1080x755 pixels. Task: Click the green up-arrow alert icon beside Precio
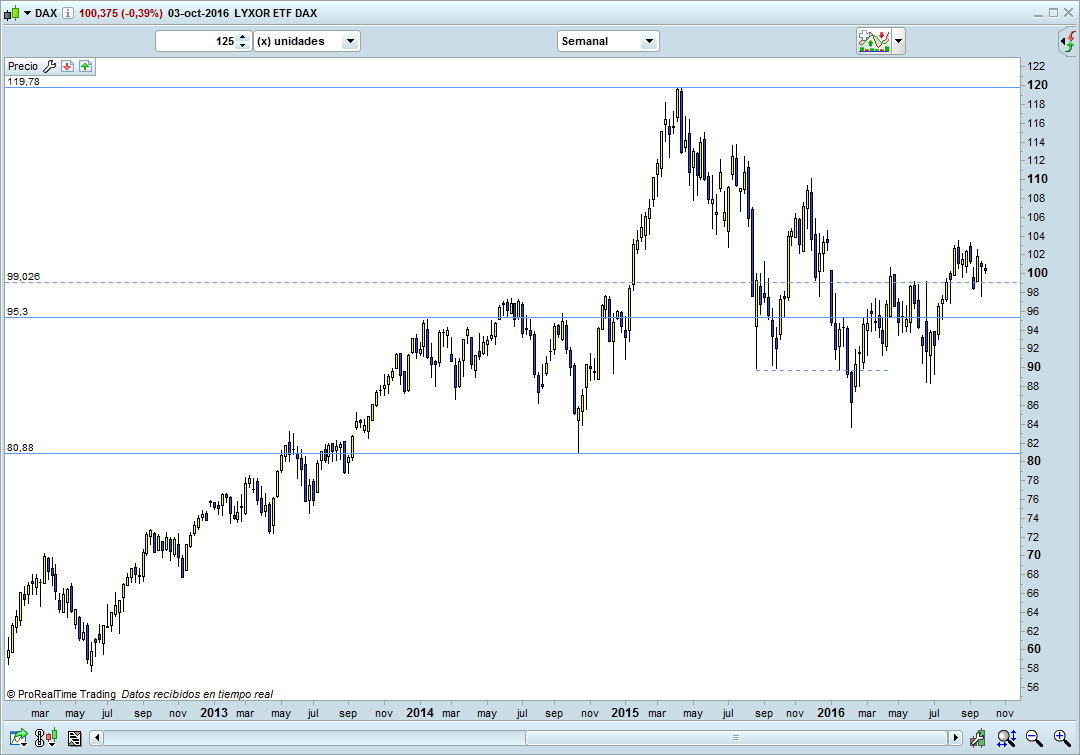[x=87, y=66]
